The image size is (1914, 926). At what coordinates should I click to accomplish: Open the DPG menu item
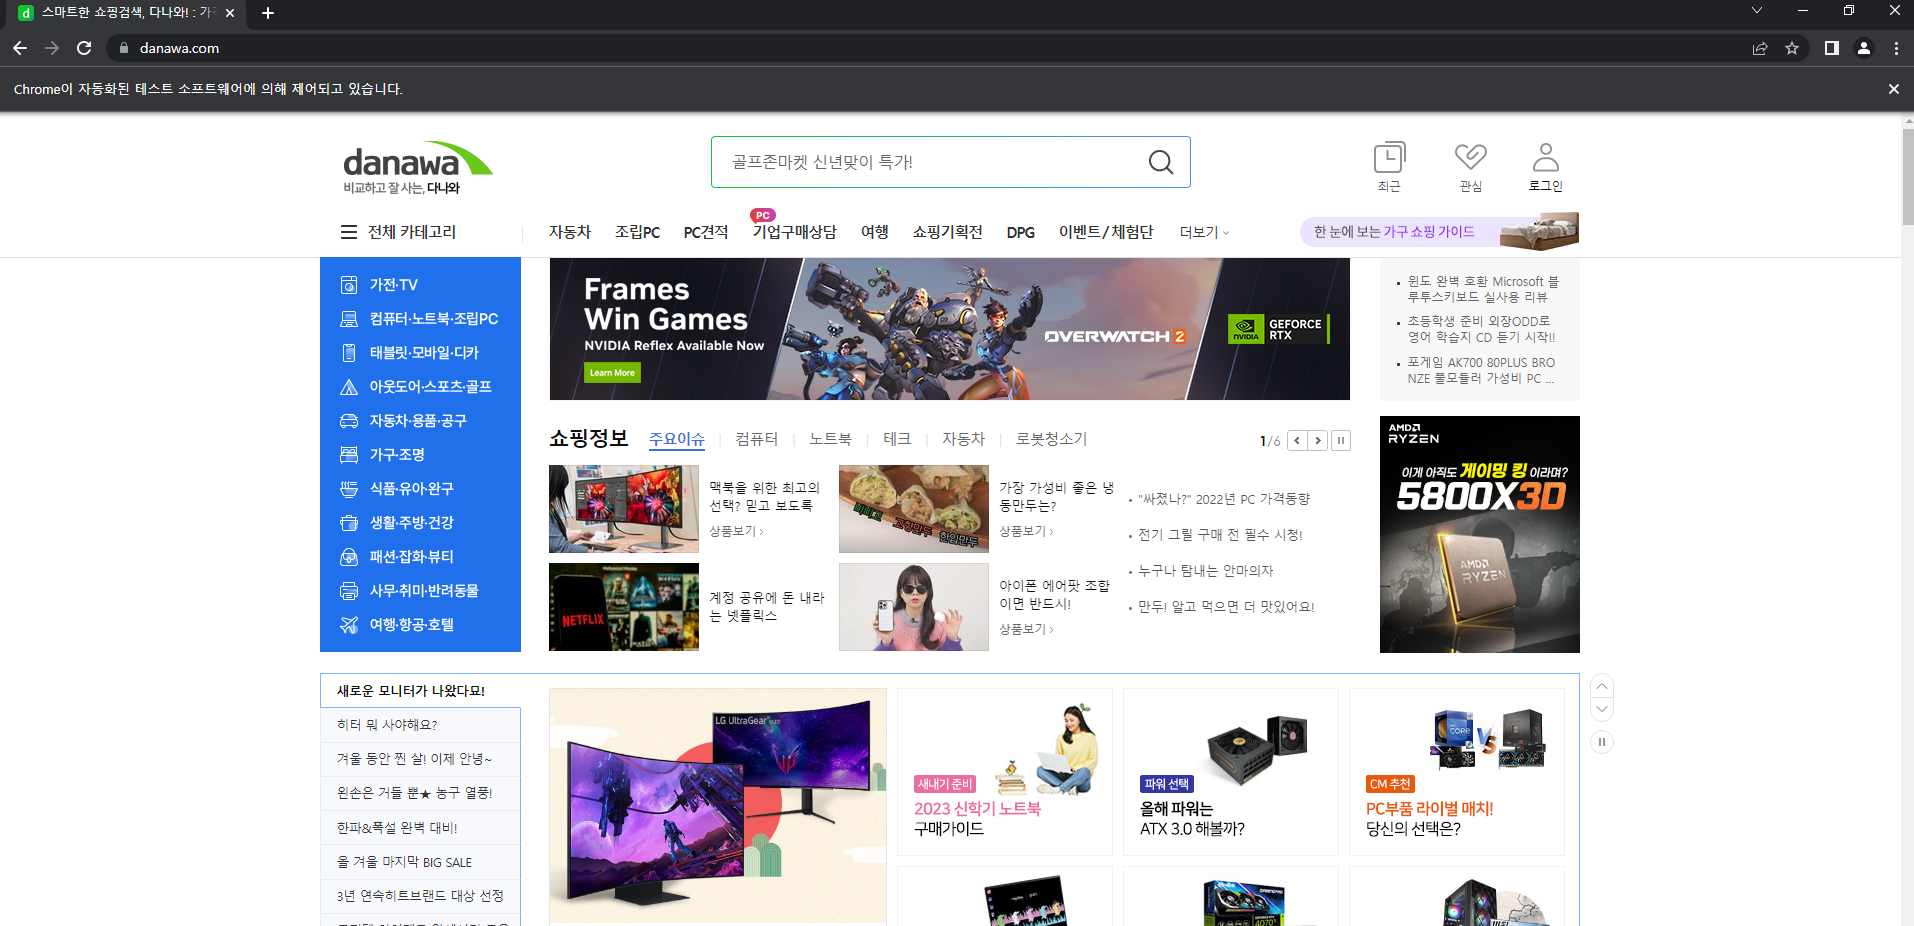pos(1021,232)
